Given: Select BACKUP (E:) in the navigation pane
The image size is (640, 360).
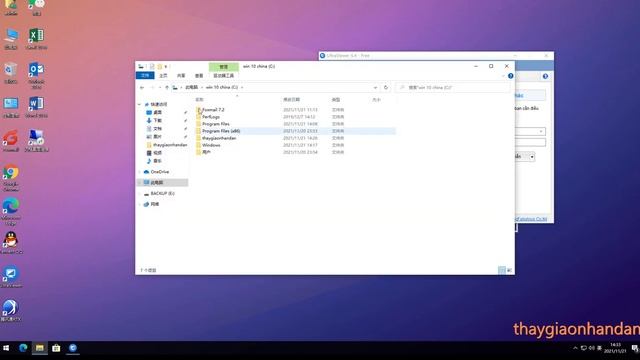Looking at the screenshot, I should (x=162, y=193).
